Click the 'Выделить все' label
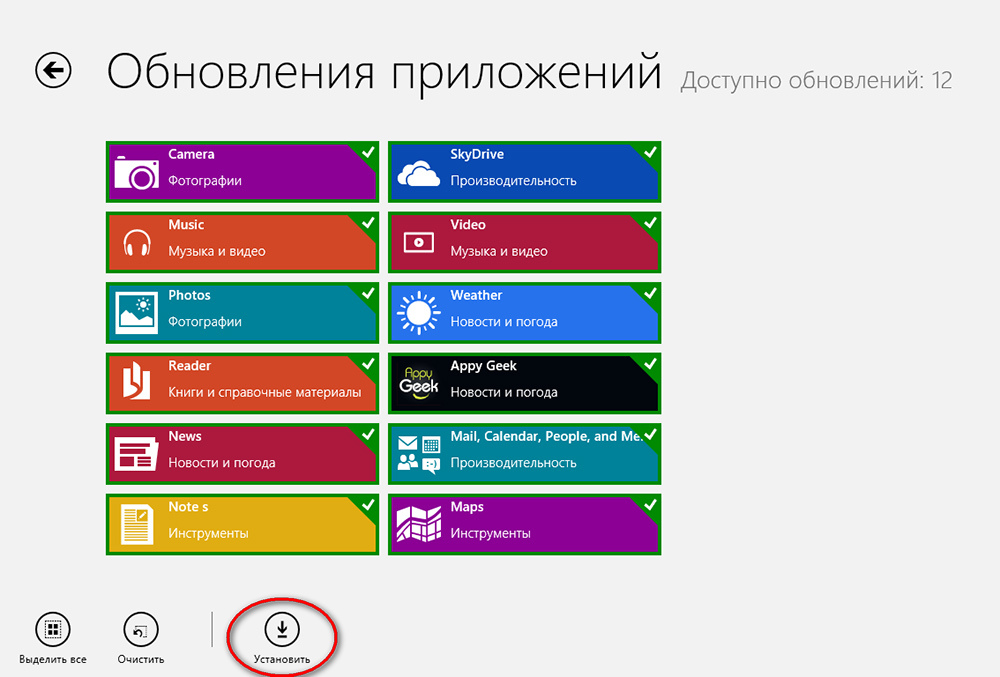This screenshot has height=677, width=1000. click(53, 659)
